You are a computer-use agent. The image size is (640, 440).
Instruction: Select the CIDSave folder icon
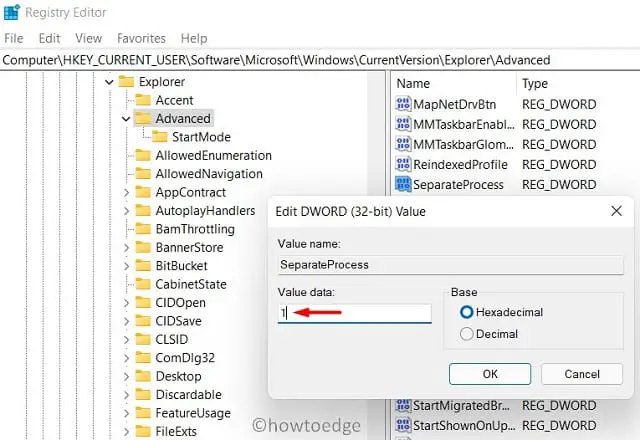pyautogui.click(x=143, y=321)
